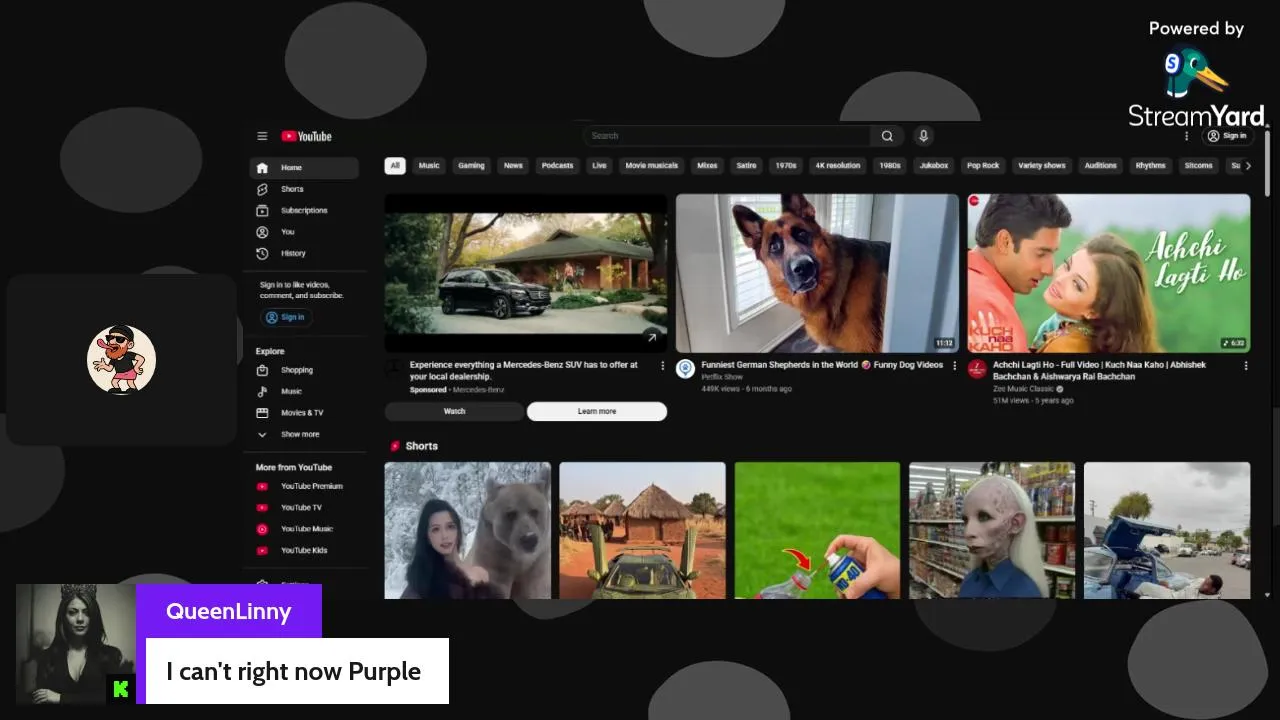Open the Zee Music Classic channel avatar
This screenshot has height=720, width=1280.
click(977, 369)
